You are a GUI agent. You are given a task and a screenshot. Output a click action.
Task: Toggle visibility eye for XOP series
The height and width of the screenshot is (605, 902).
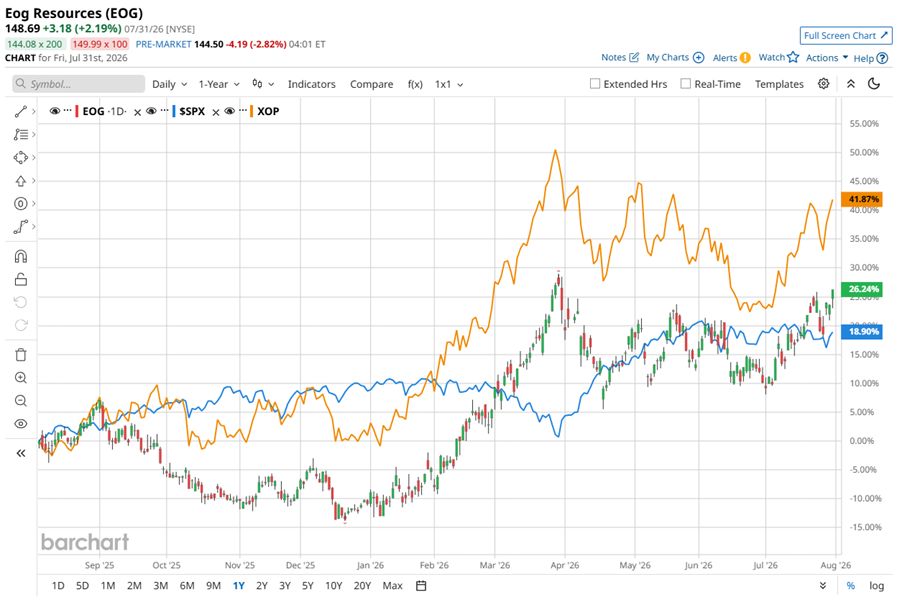pyautogui.click(x=230, y=111)
